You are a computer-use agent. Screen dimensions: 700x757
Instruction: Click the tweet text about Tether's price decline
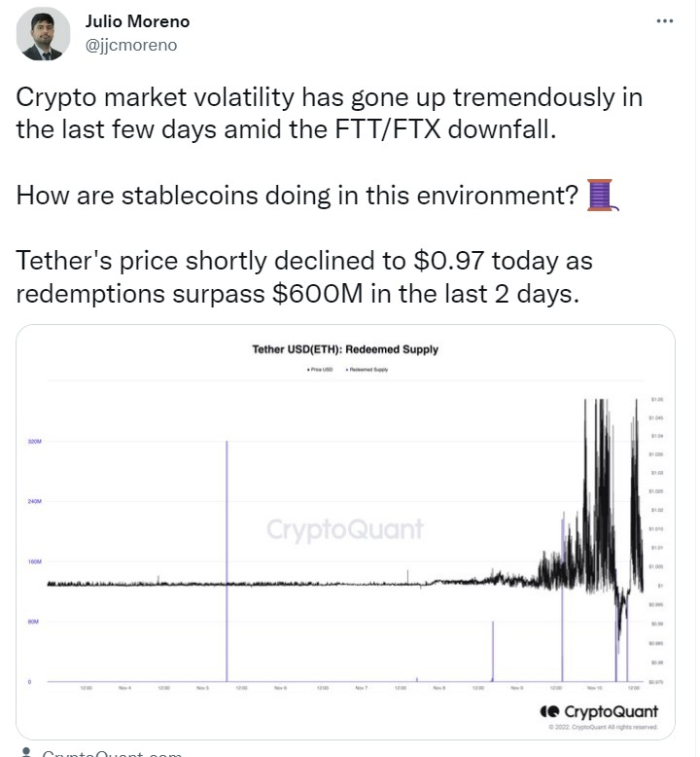[305, 277]
